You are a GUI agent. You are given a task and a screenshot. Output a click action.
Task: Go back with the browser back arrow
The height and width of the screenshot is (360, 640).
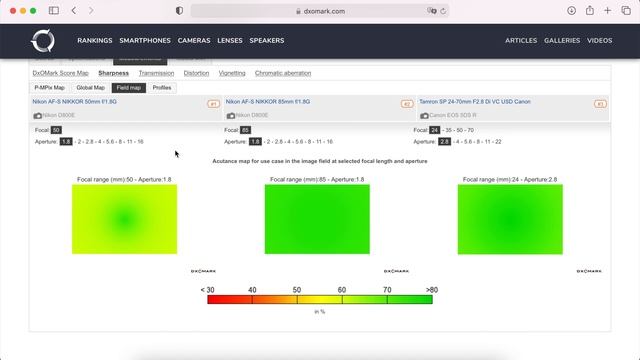[74, 11]
